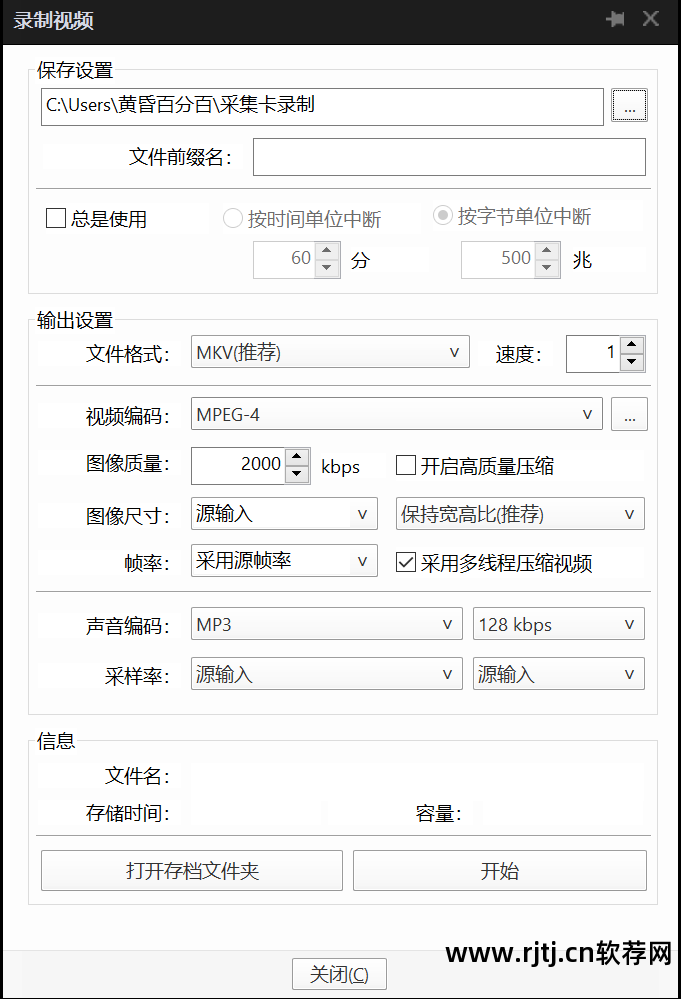Screen dimensions: 681x999
Task: Increase the 60 分 minutes value
Action: click(x=327, y=250)
